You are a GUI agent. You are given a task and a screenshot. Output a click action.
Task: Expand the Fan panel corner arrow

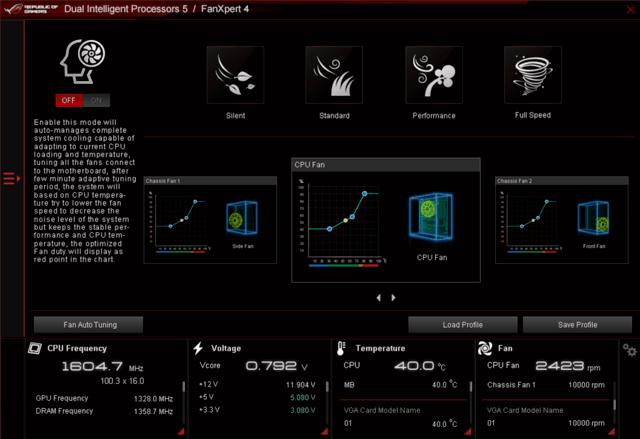pyautogui.click(x=612, y=432)
